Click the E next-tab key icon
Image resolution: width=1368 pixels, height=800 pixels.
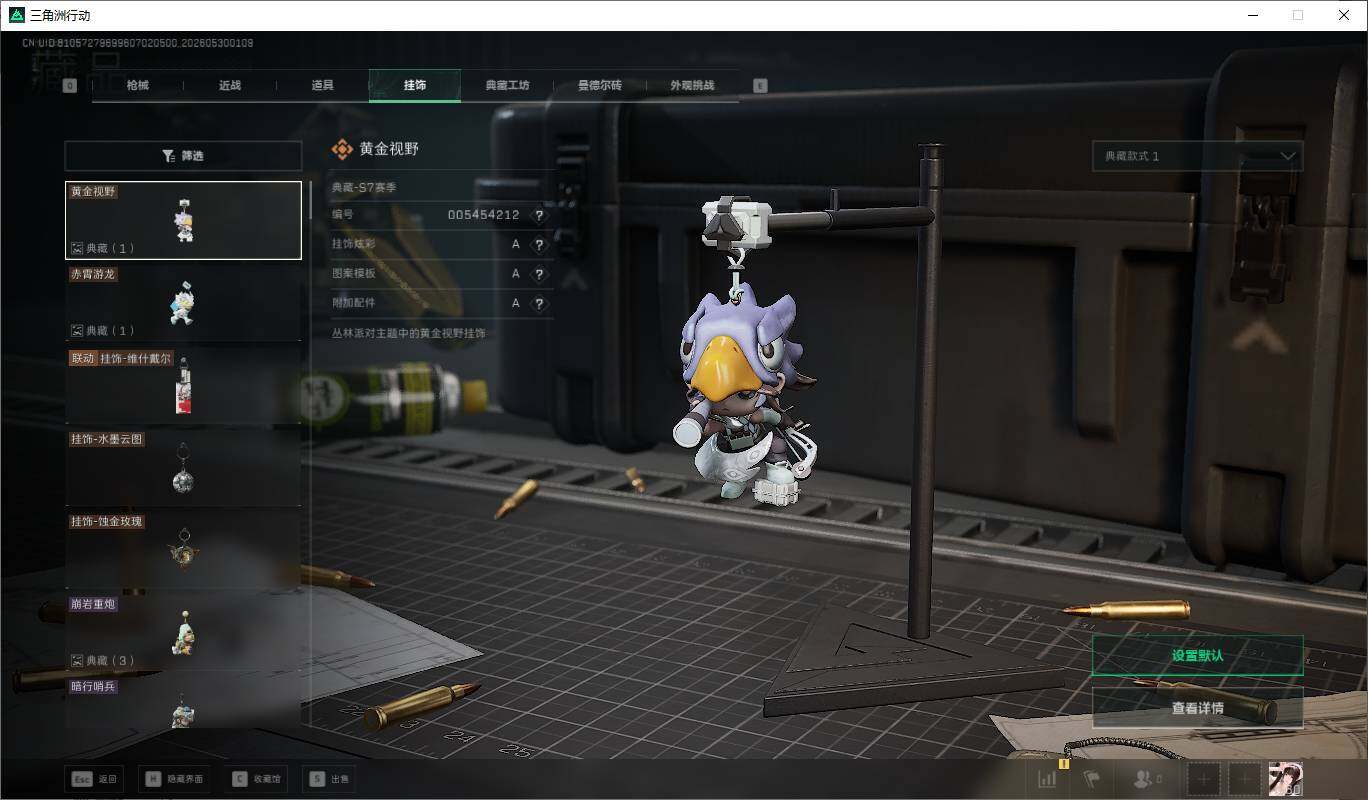coord(760,86)
